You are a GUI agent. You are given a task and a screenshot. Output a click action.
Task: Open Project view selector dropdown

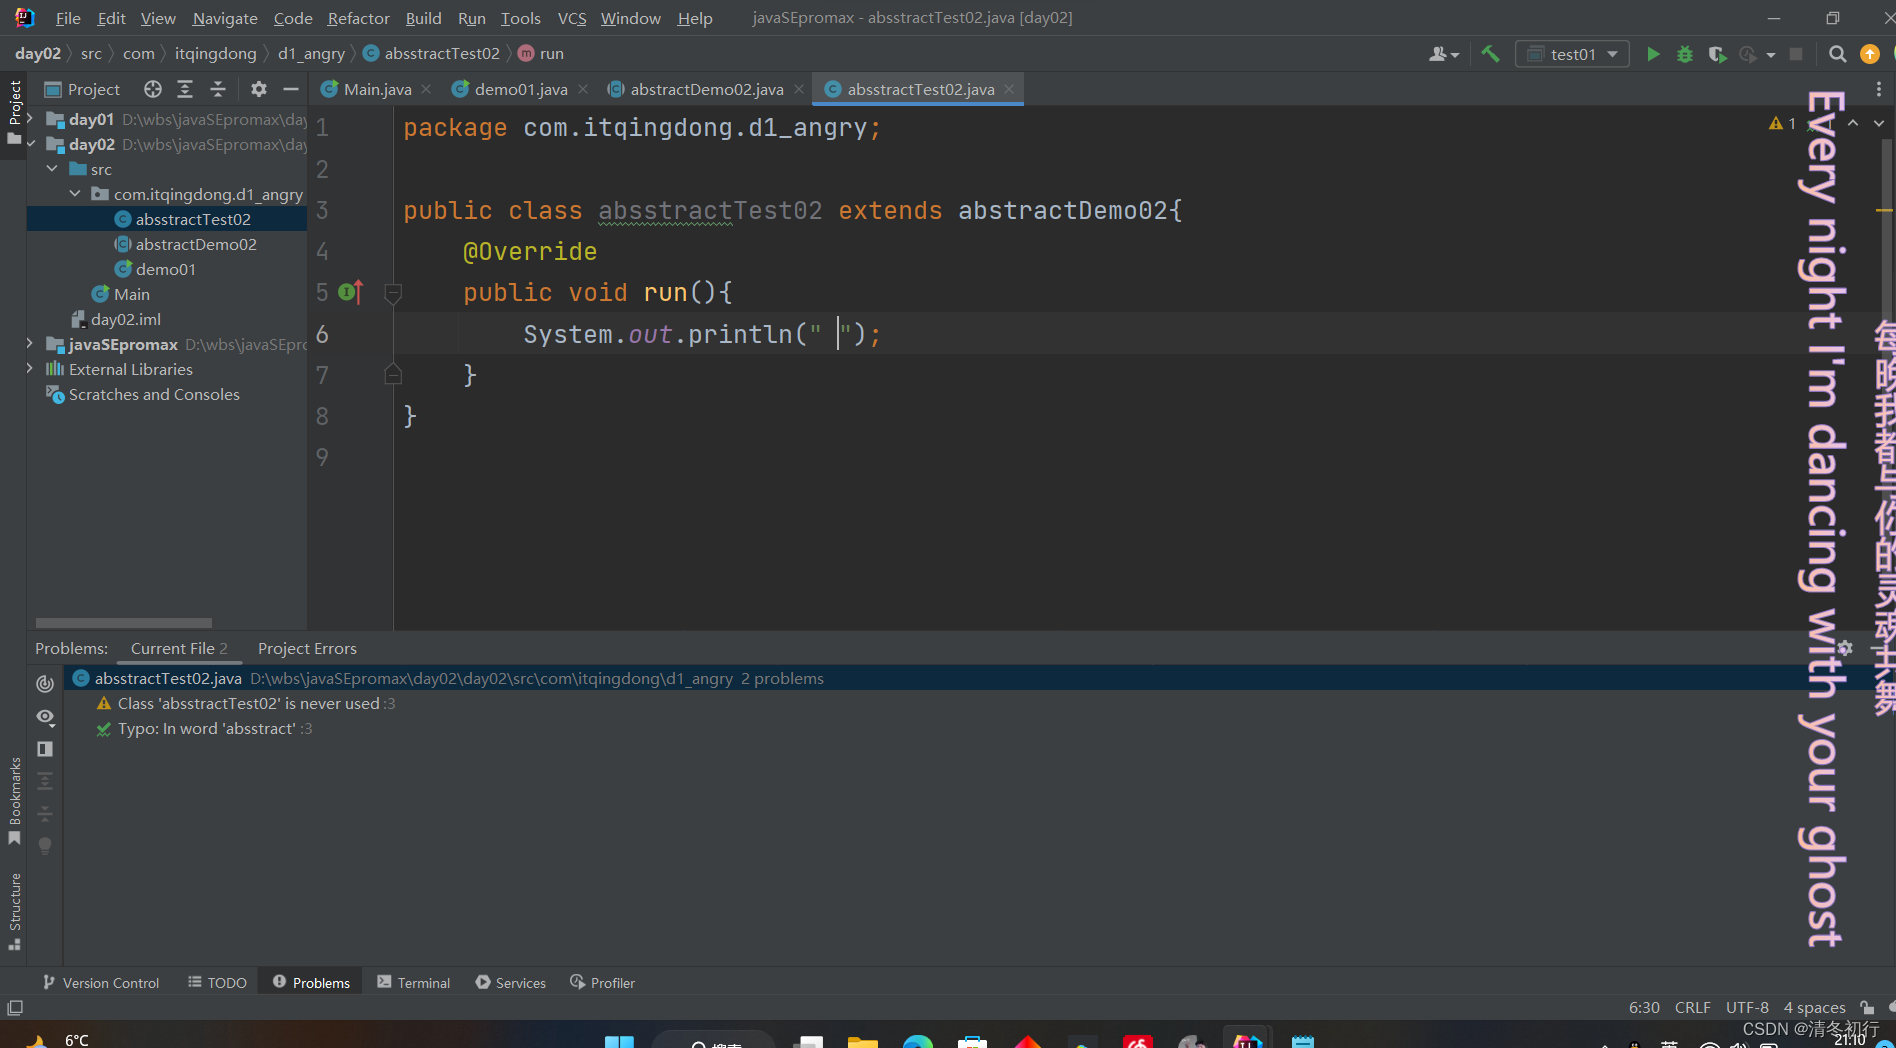[83, 89]
